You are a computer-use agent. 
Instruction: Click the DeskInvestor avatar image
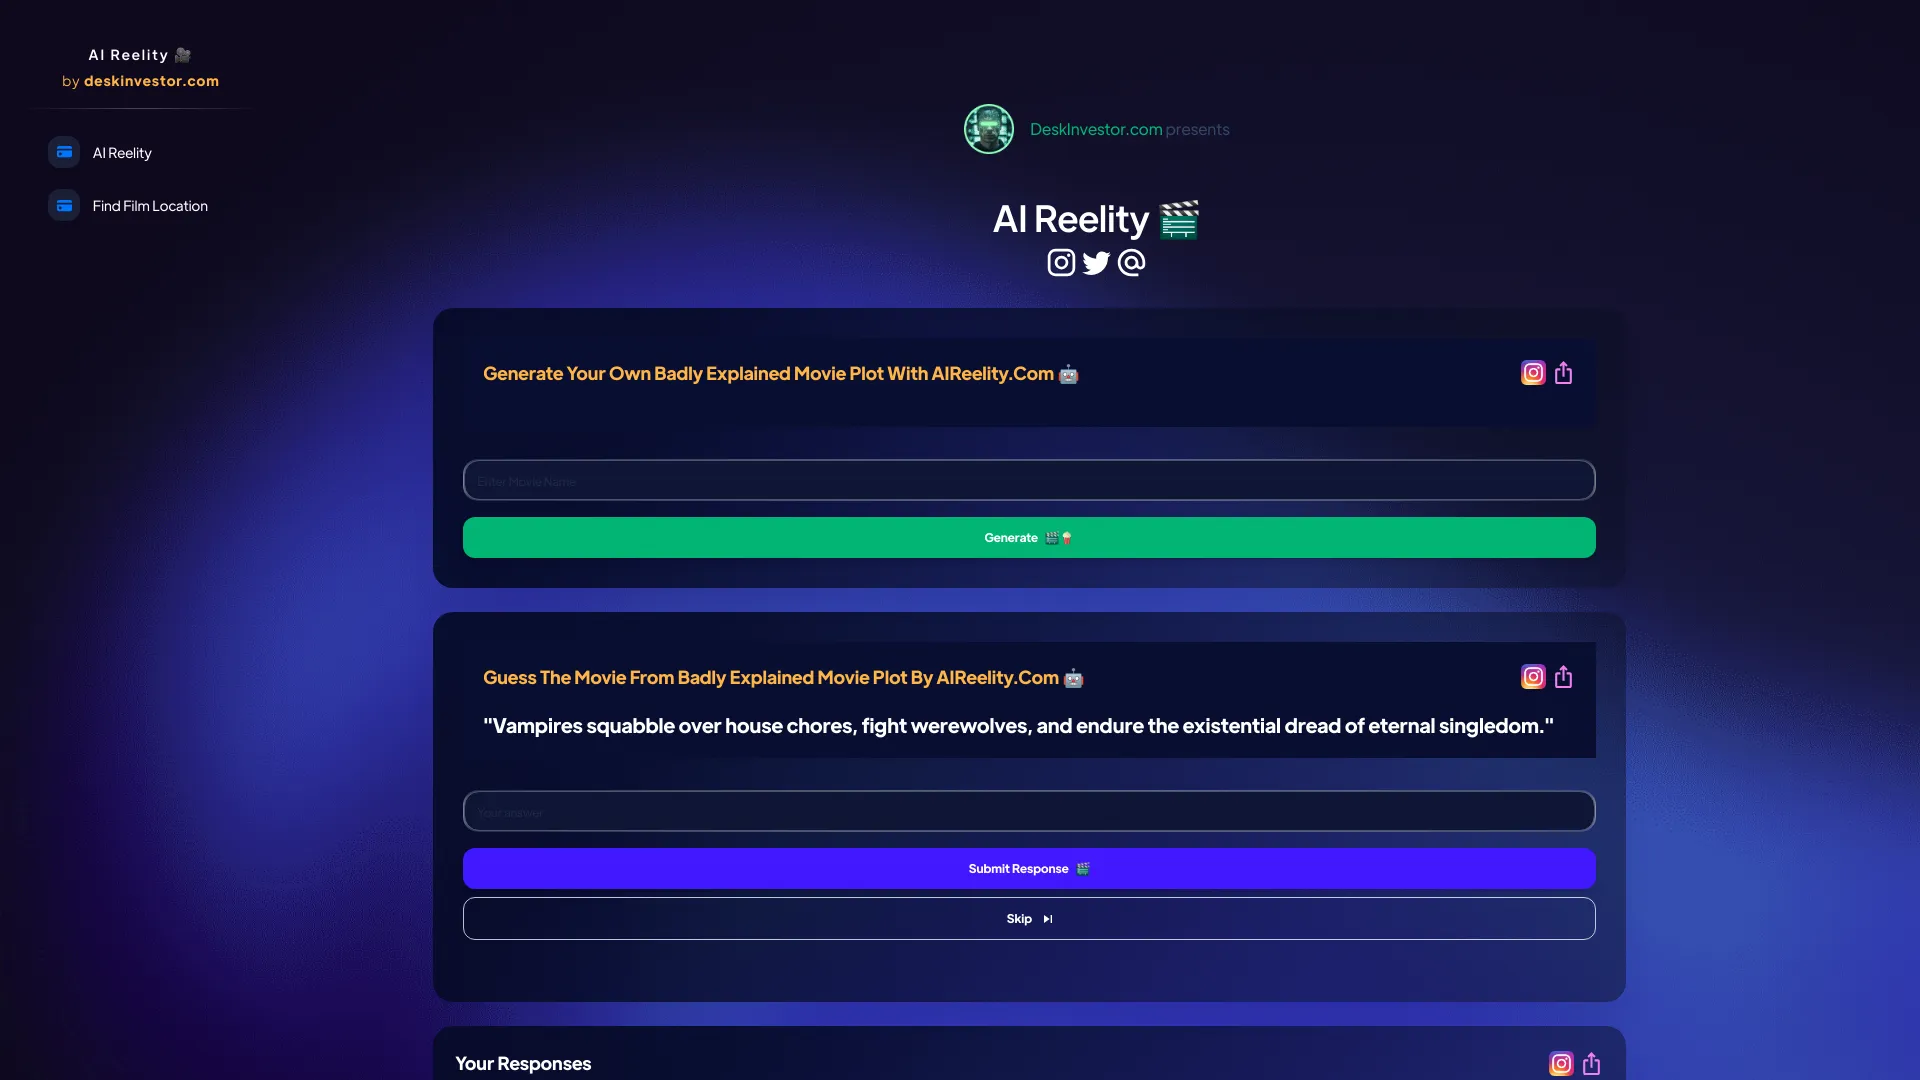click(x=988, y=129)
